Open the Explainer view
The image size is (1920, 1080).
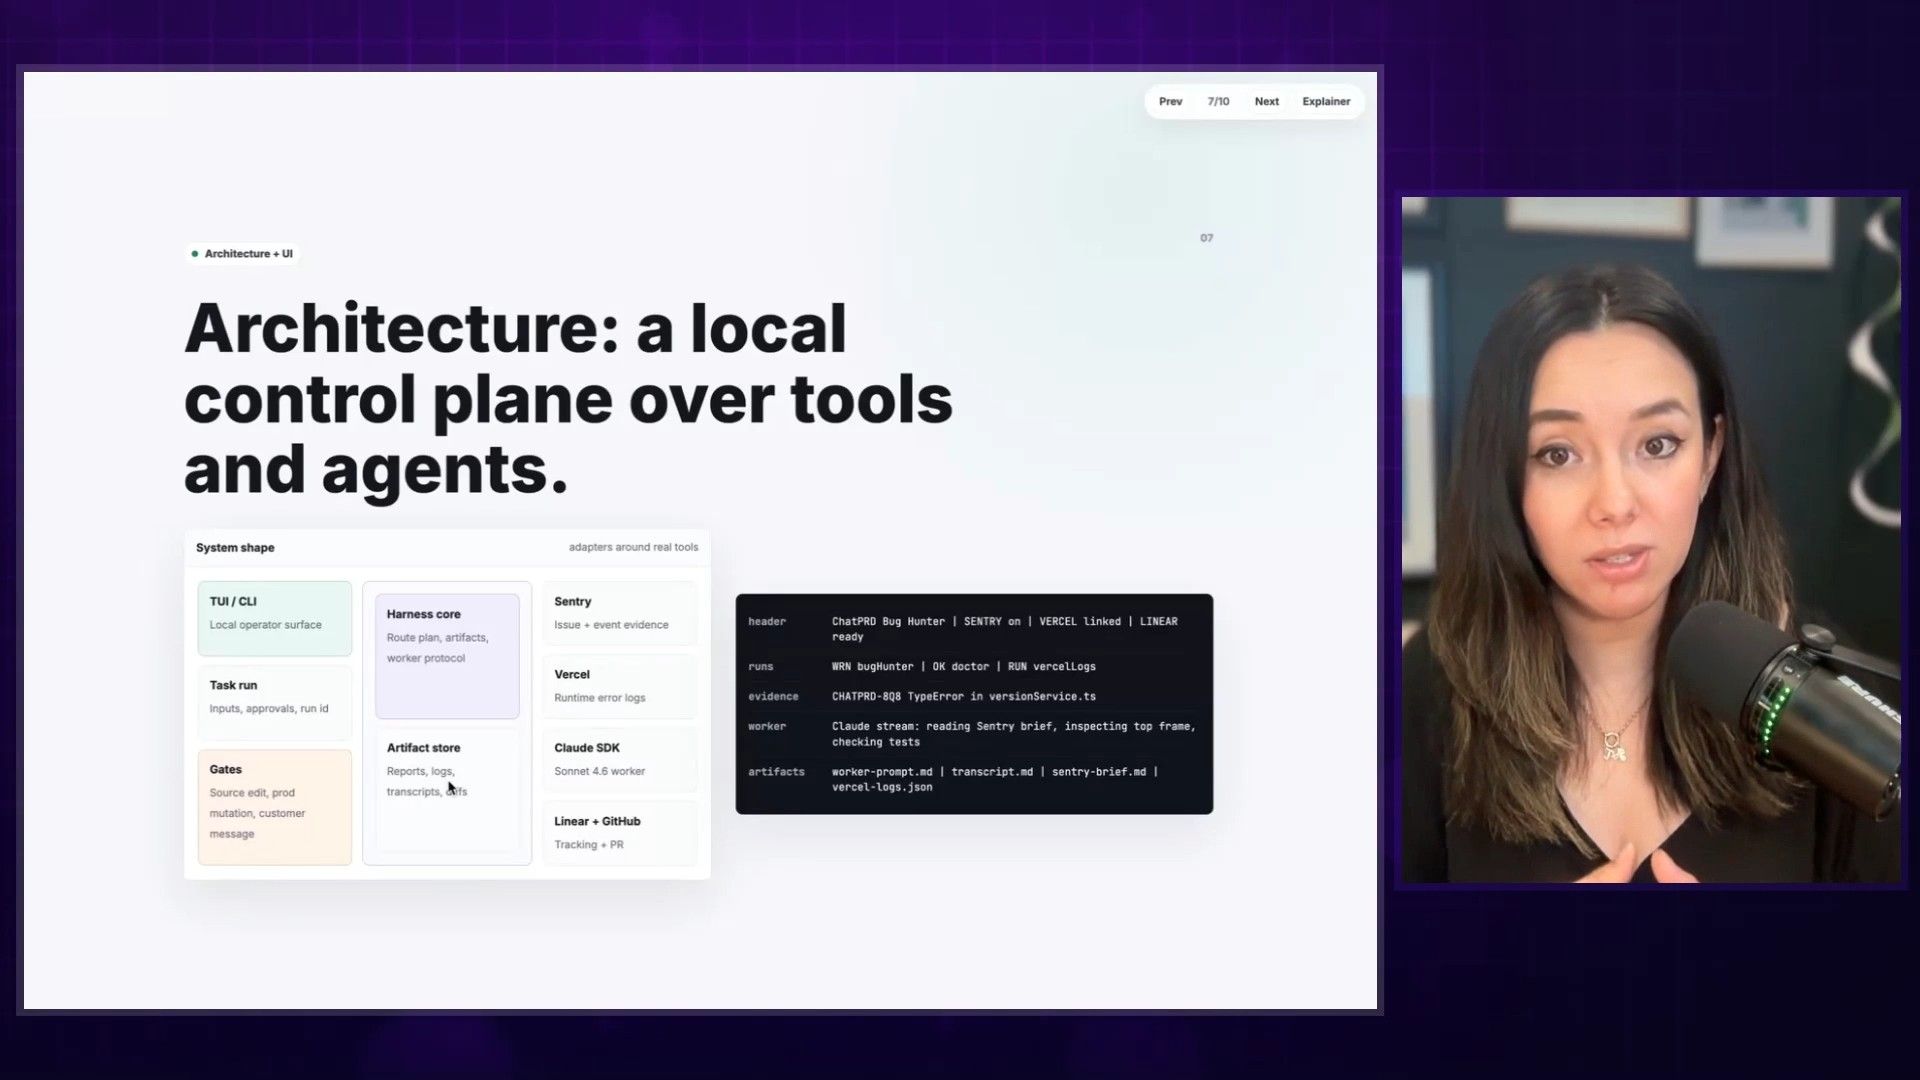(x=1326, y=101)
